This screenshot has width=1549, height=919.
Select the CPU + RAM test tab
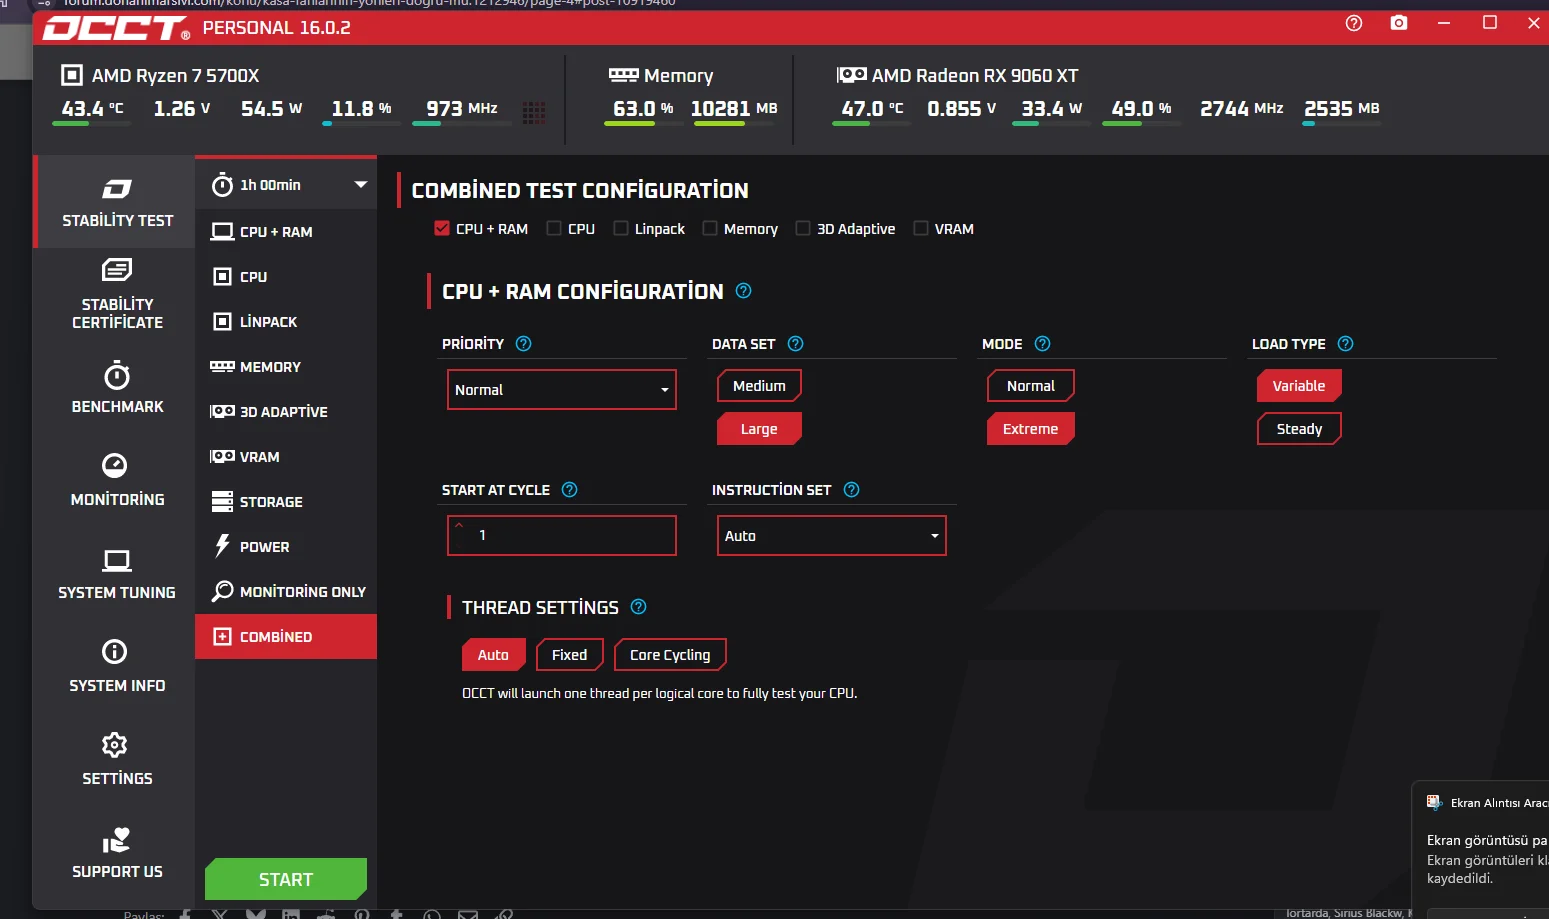(x=286, y=232)
